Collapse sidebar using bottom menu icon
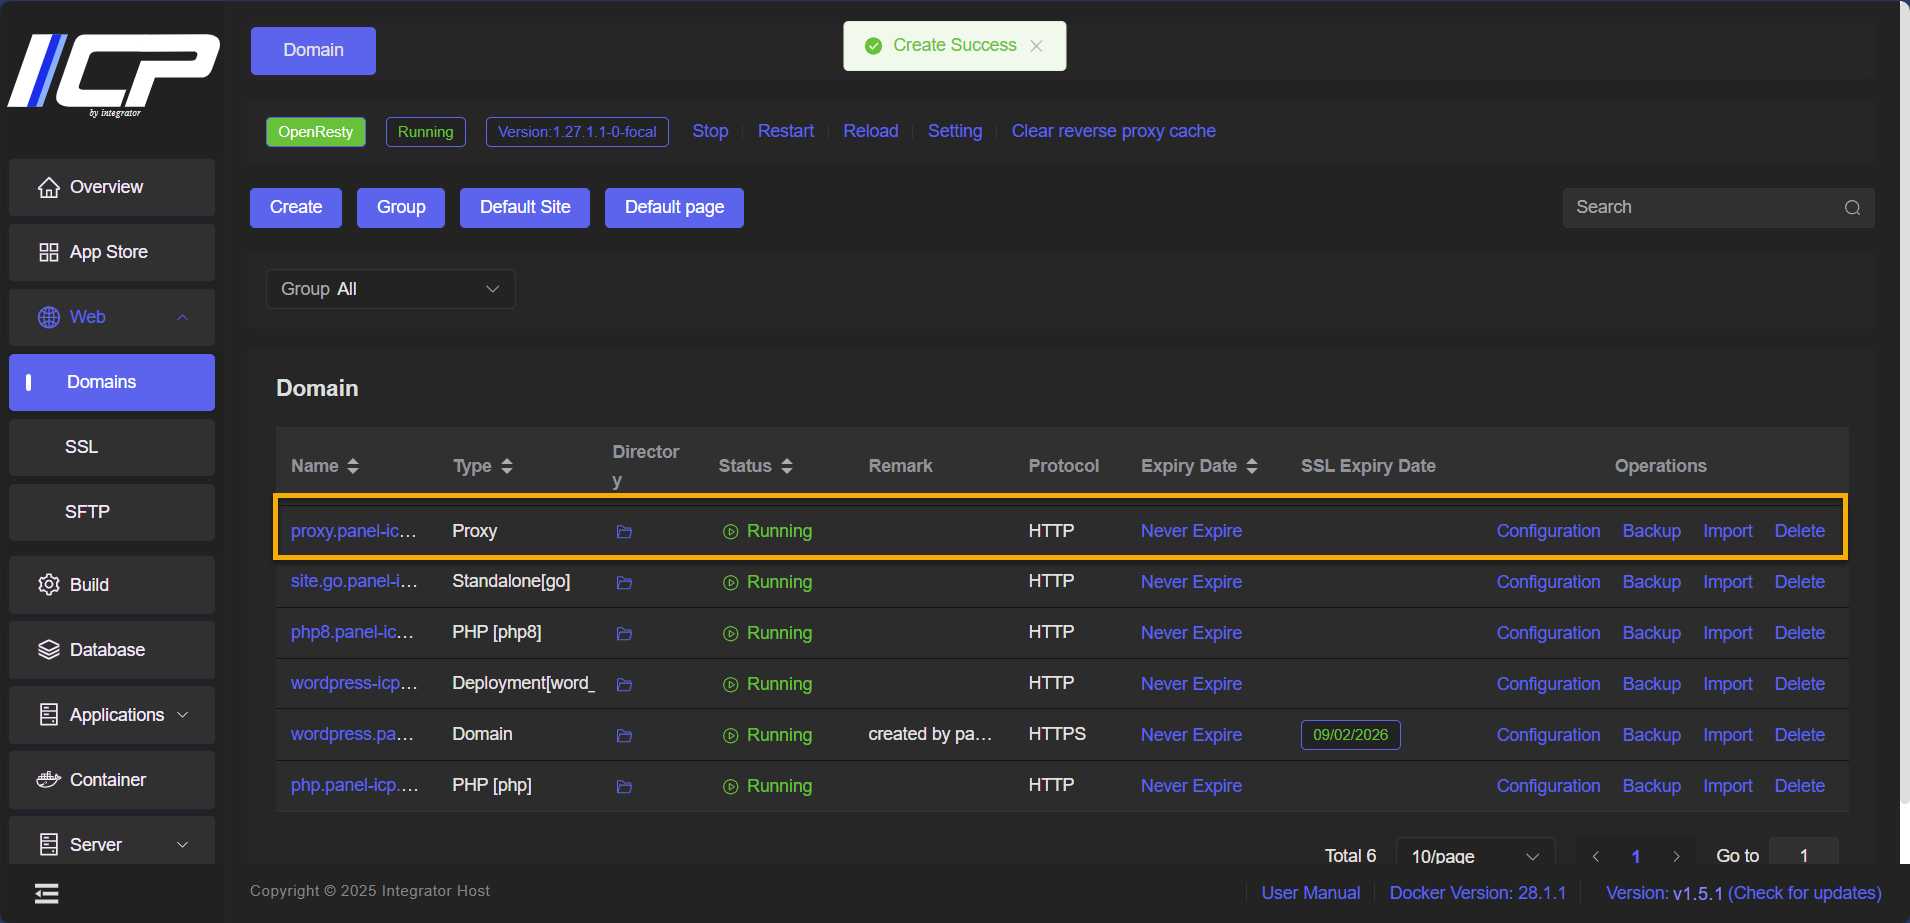This screenshot has width=1910, height=923. 47,893
